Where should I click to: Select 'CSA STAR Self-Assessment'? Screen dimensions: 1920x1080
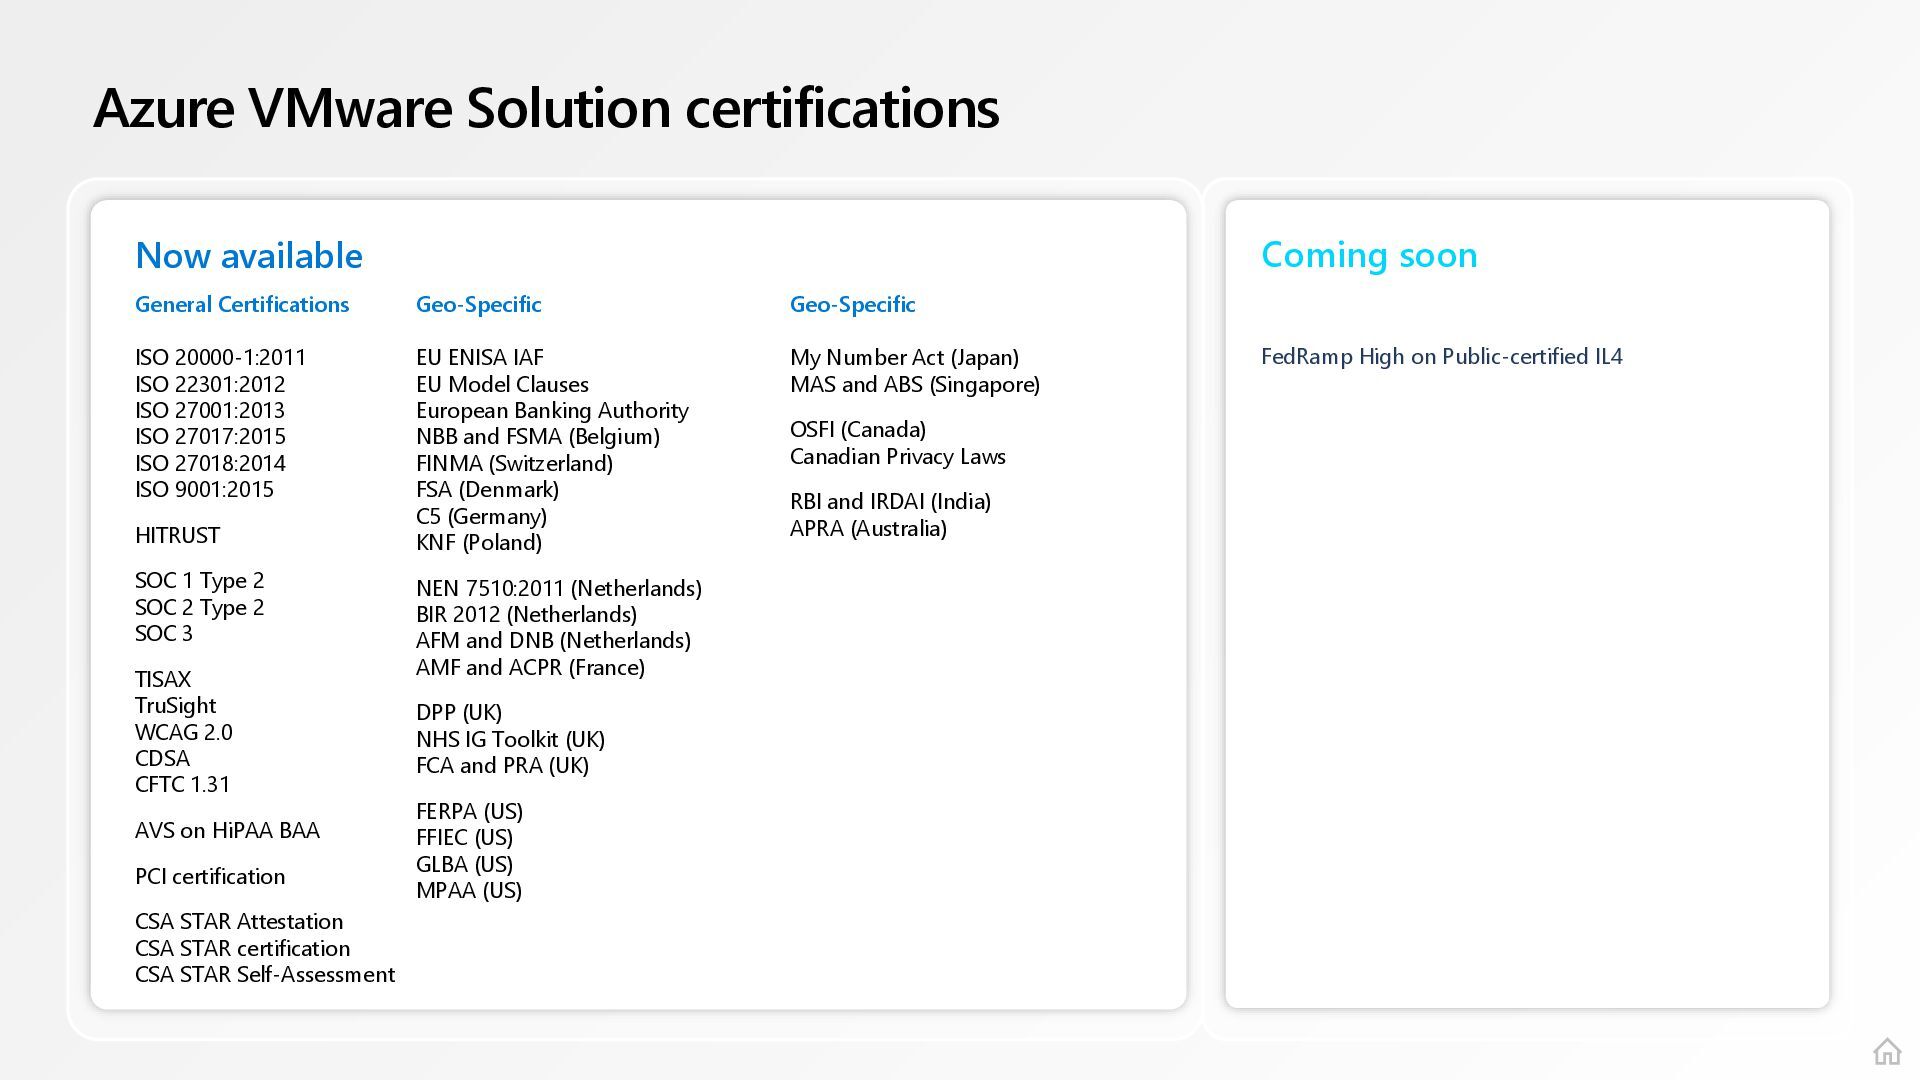(x=265, y=974)
